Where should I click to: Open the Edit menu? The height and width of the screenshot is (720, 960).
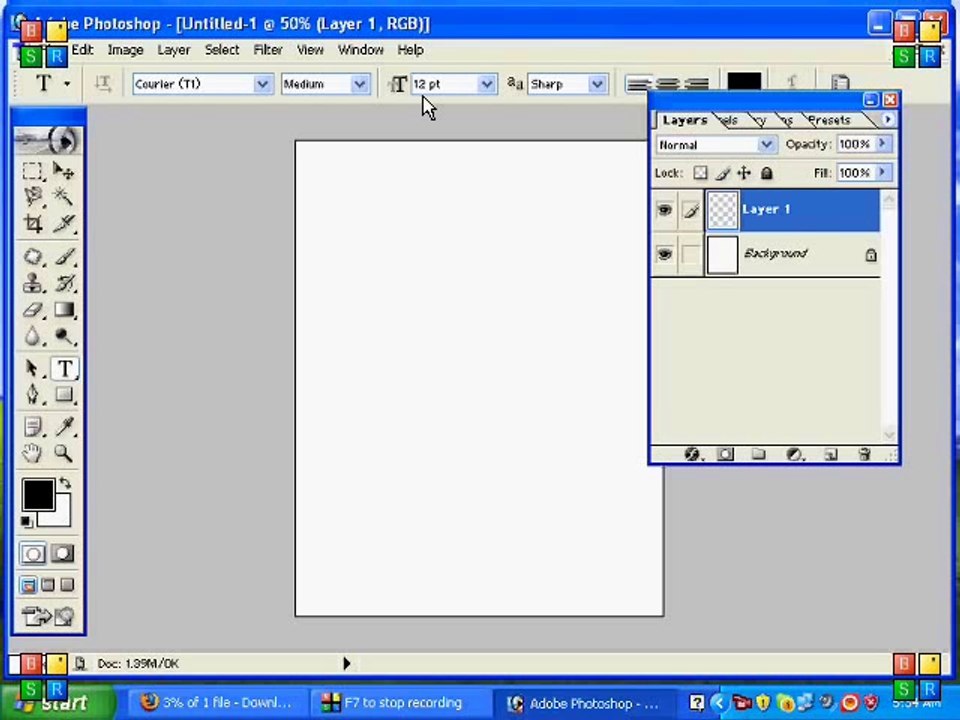click(x=82, y=50)
